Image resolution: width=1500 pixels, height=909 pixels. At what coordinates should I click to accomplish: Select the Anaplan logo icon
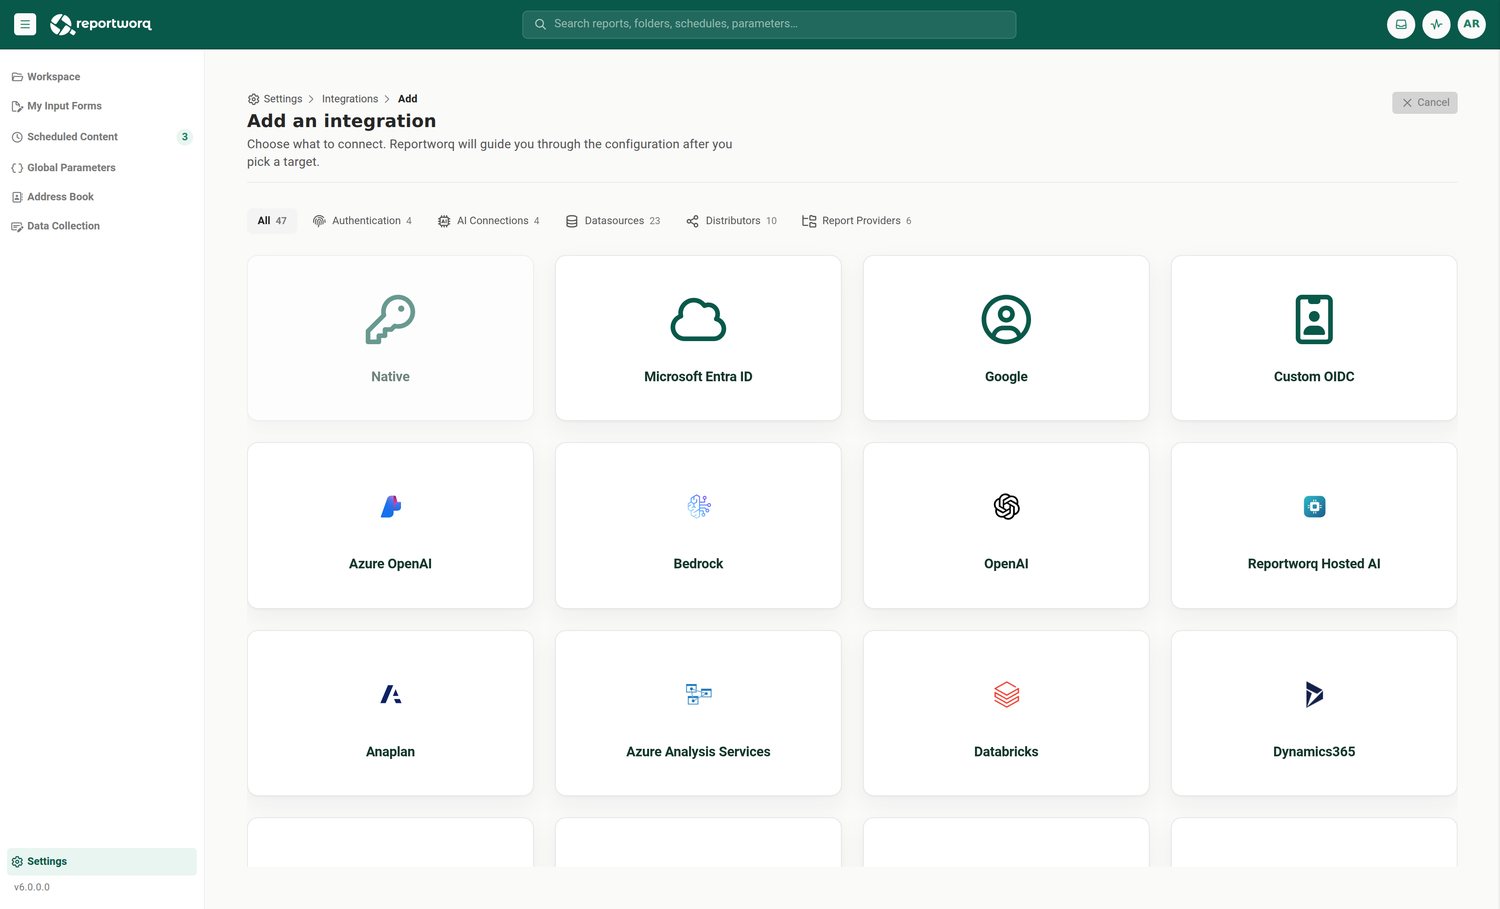[390, 694]
